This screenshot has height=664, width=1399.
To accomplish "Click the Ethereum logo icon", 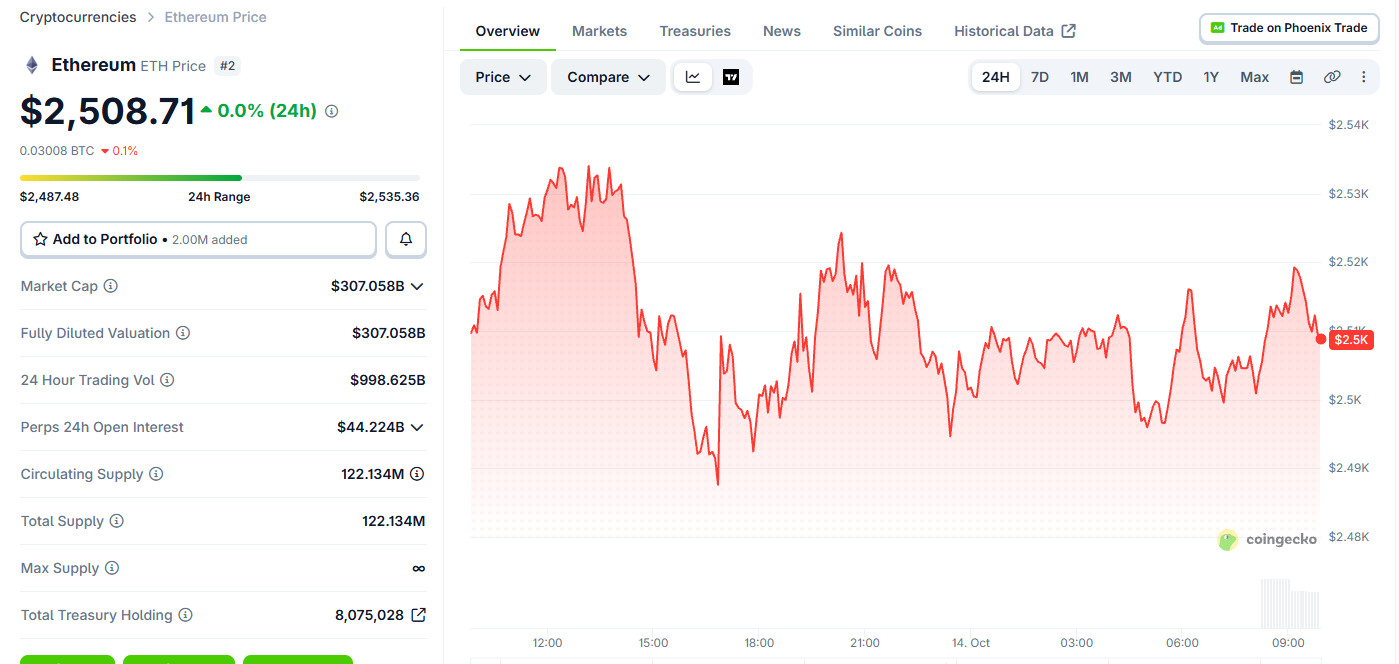I will click(32, 65).
